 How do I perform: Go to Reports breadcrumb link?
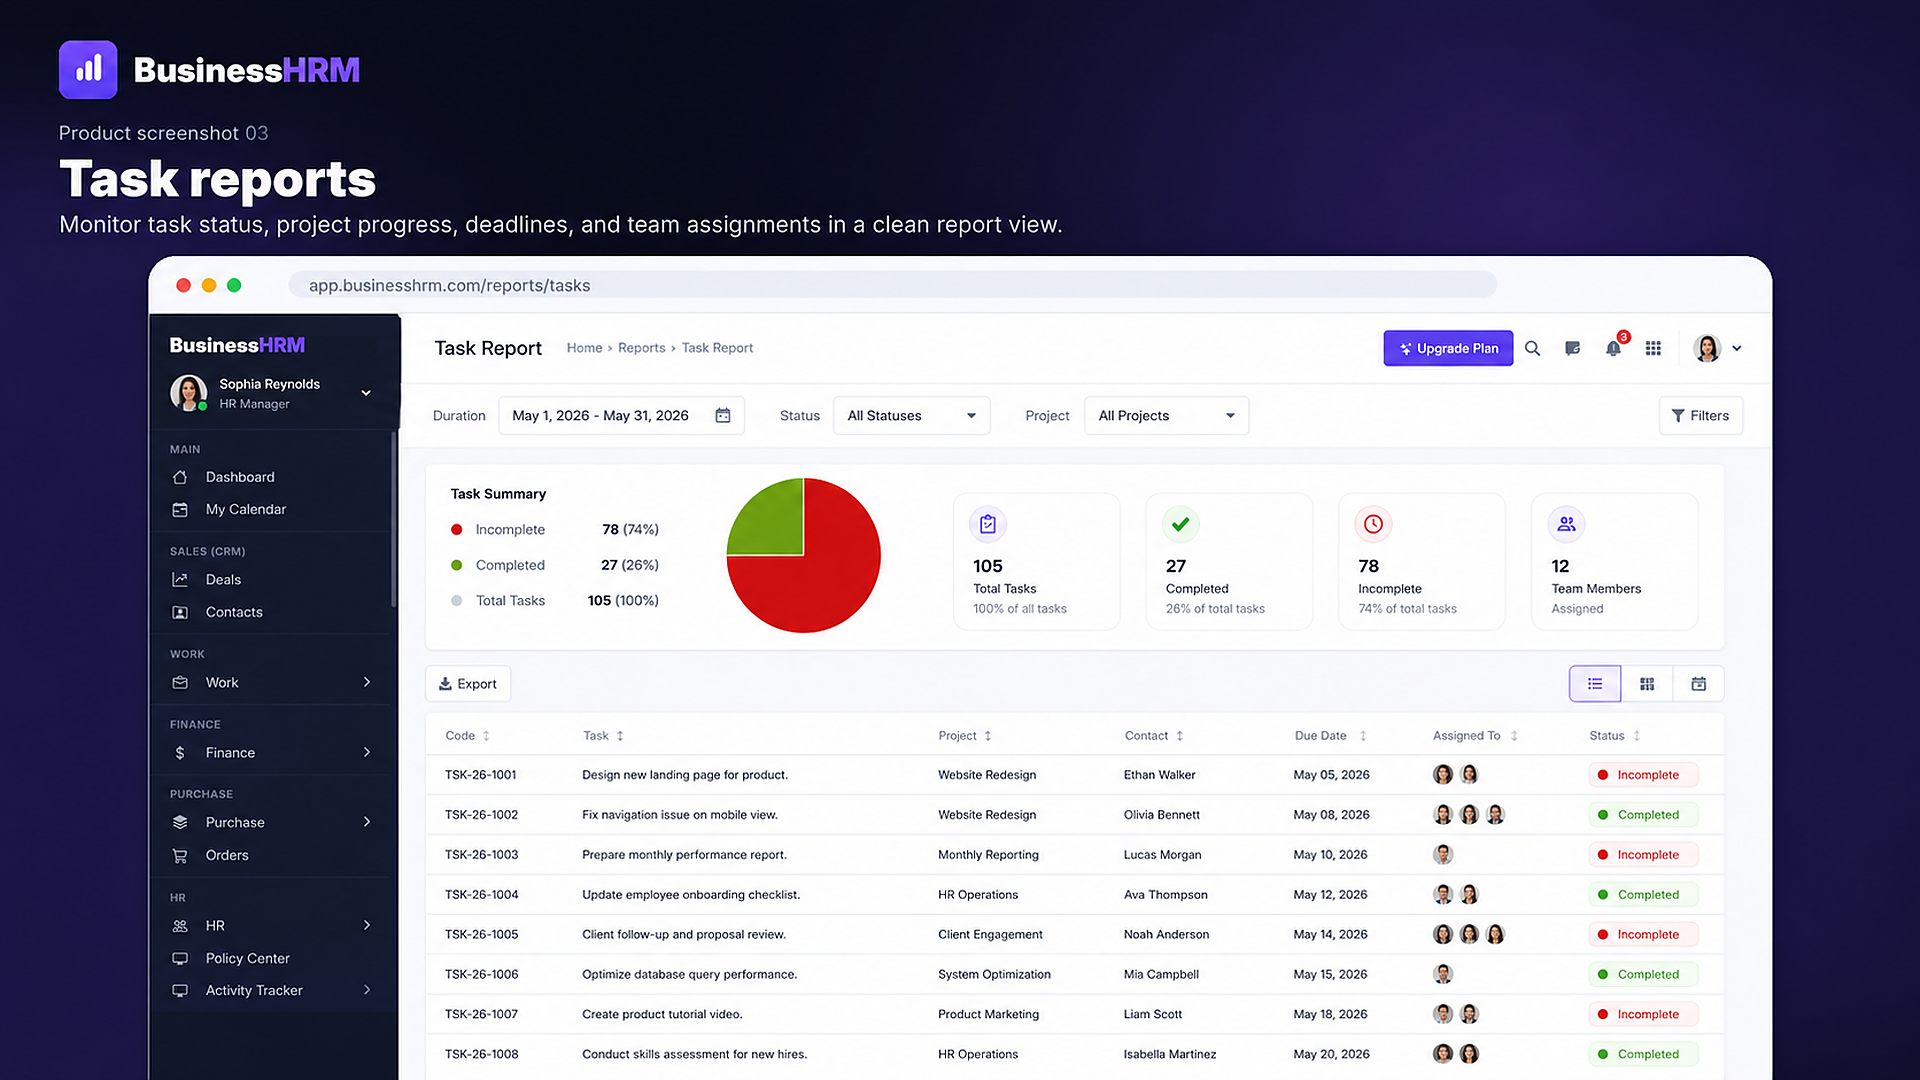pos(641,348)
